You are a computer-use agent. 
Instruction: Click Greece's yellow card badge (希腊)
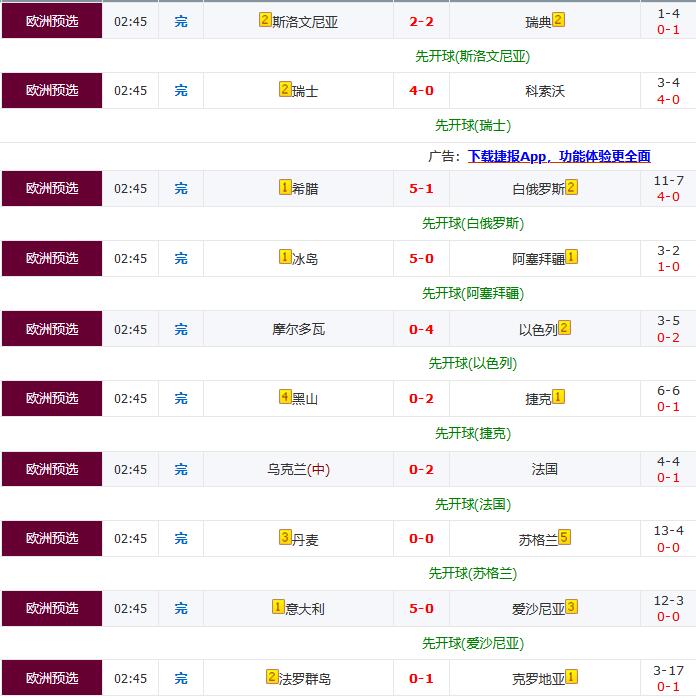285,187
